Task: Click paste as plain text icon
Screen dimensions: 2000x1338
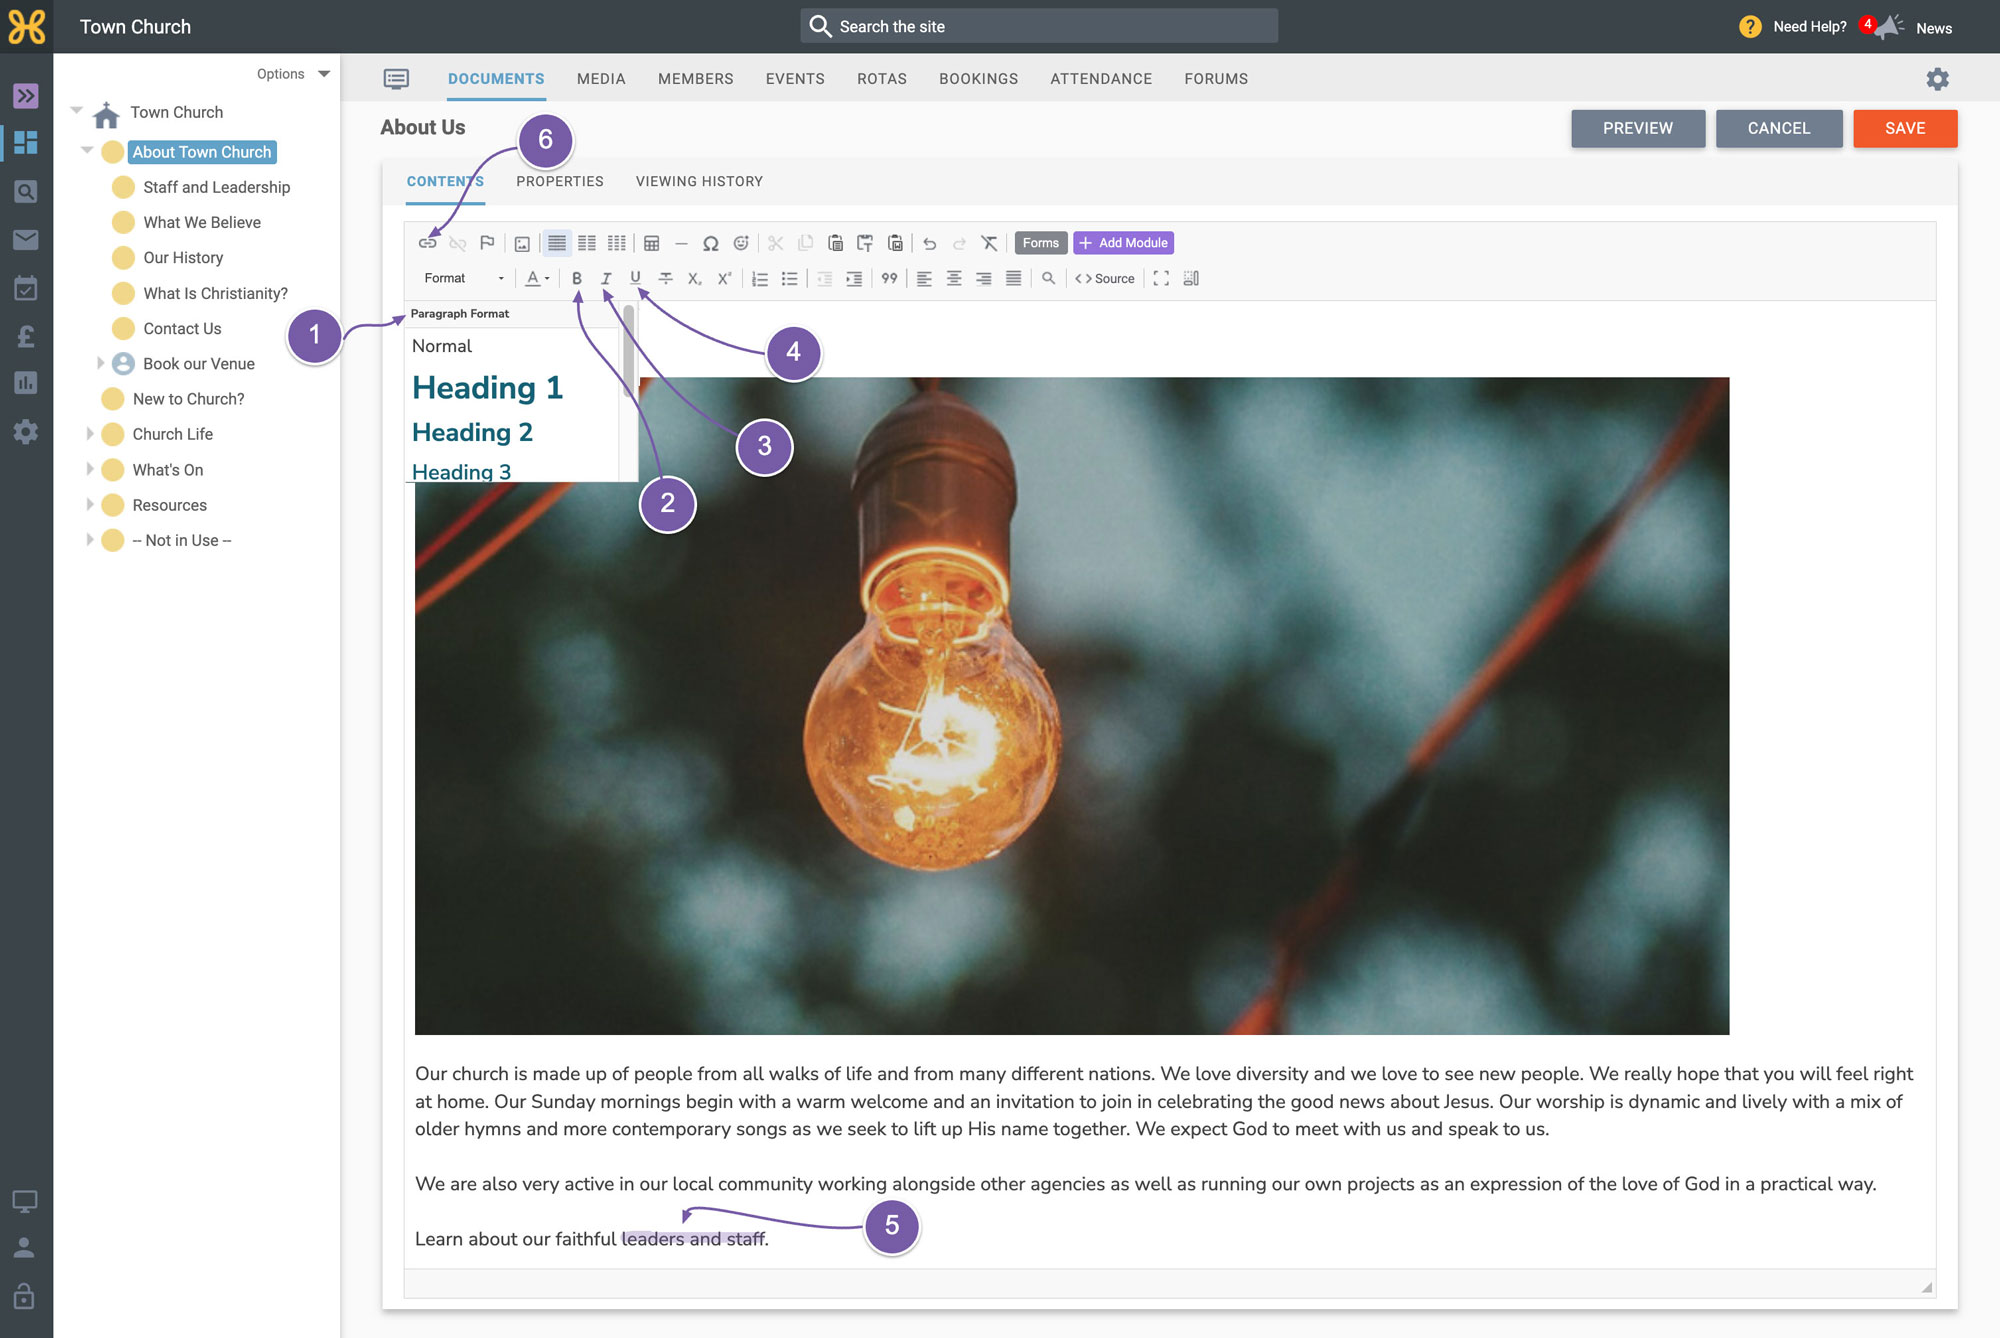Action: pyautogui.click(x=865, y=243)
